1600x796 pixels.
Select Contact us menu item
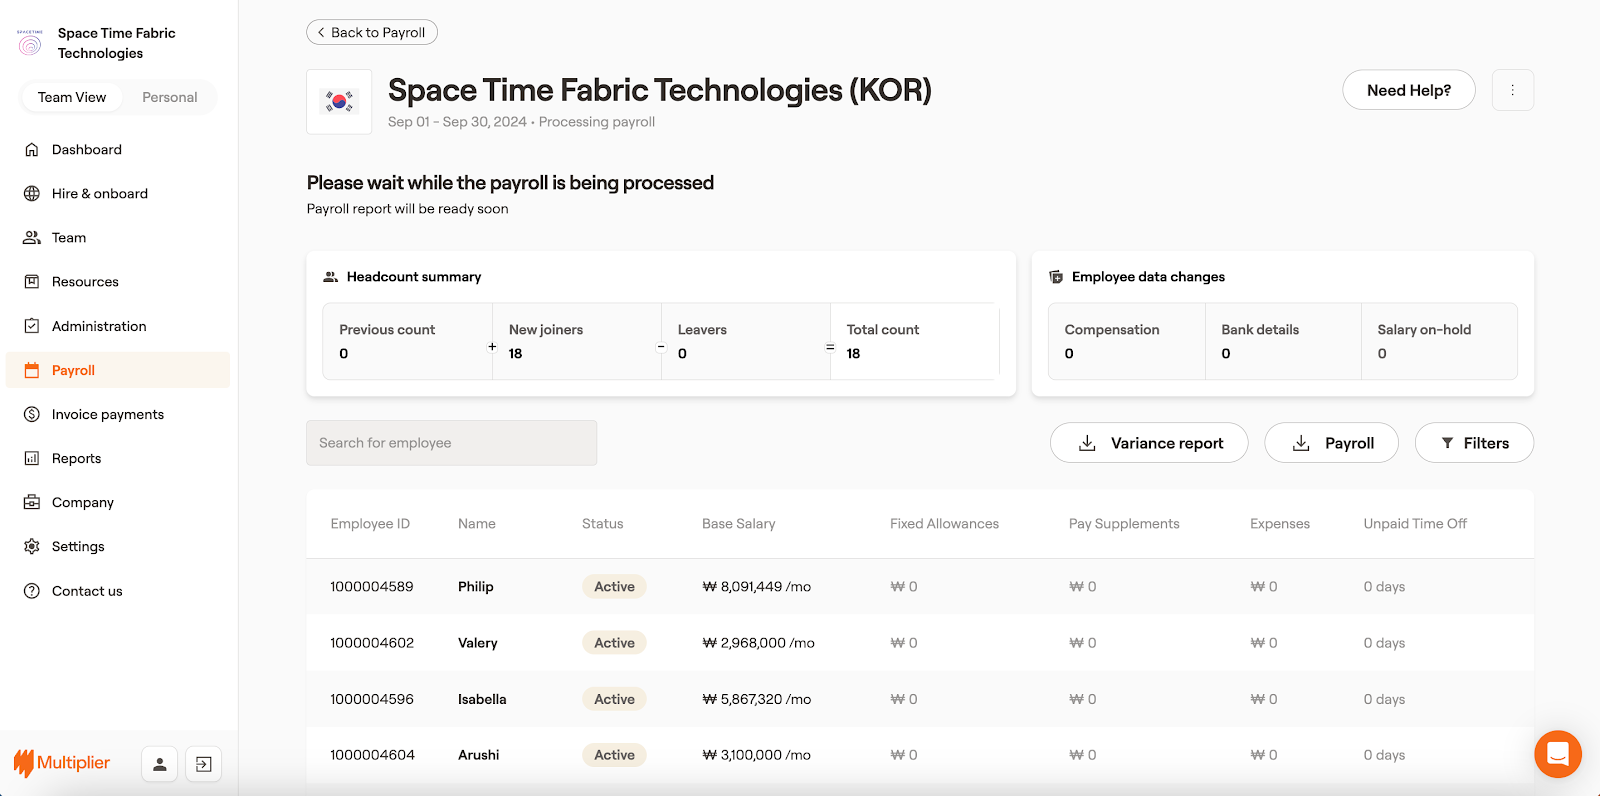[x=118, y=591]
